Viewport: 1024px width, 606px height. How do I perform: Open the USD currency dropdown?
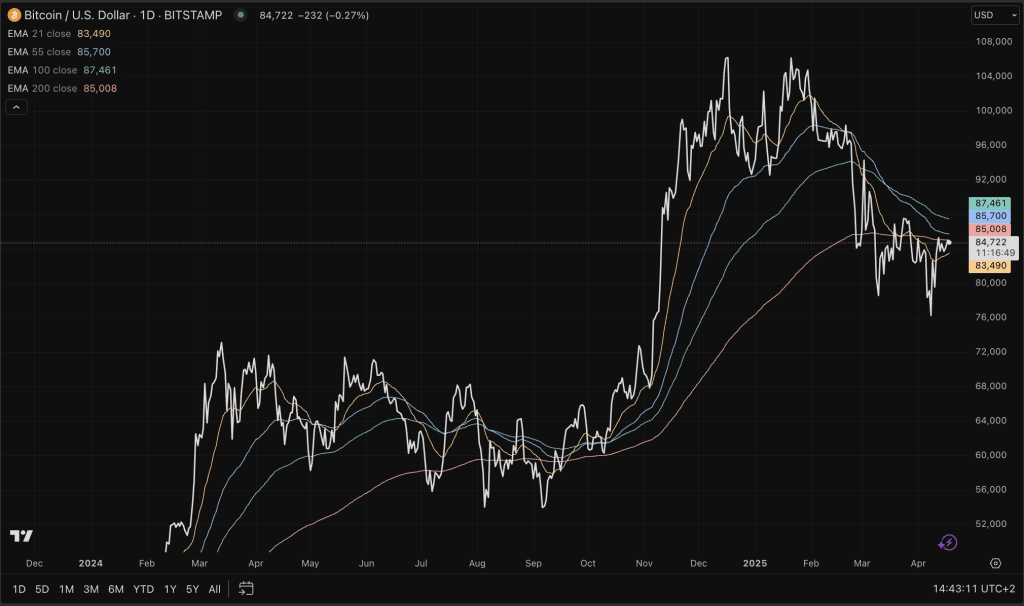[995, 15]
